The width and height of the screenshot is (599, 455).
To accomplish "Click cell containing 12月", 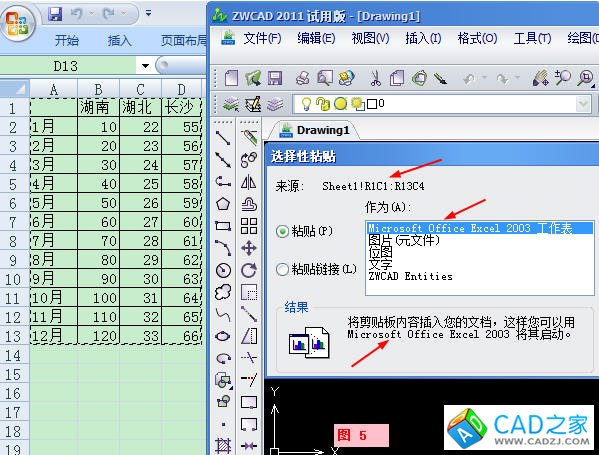I will tap(53, 335).
